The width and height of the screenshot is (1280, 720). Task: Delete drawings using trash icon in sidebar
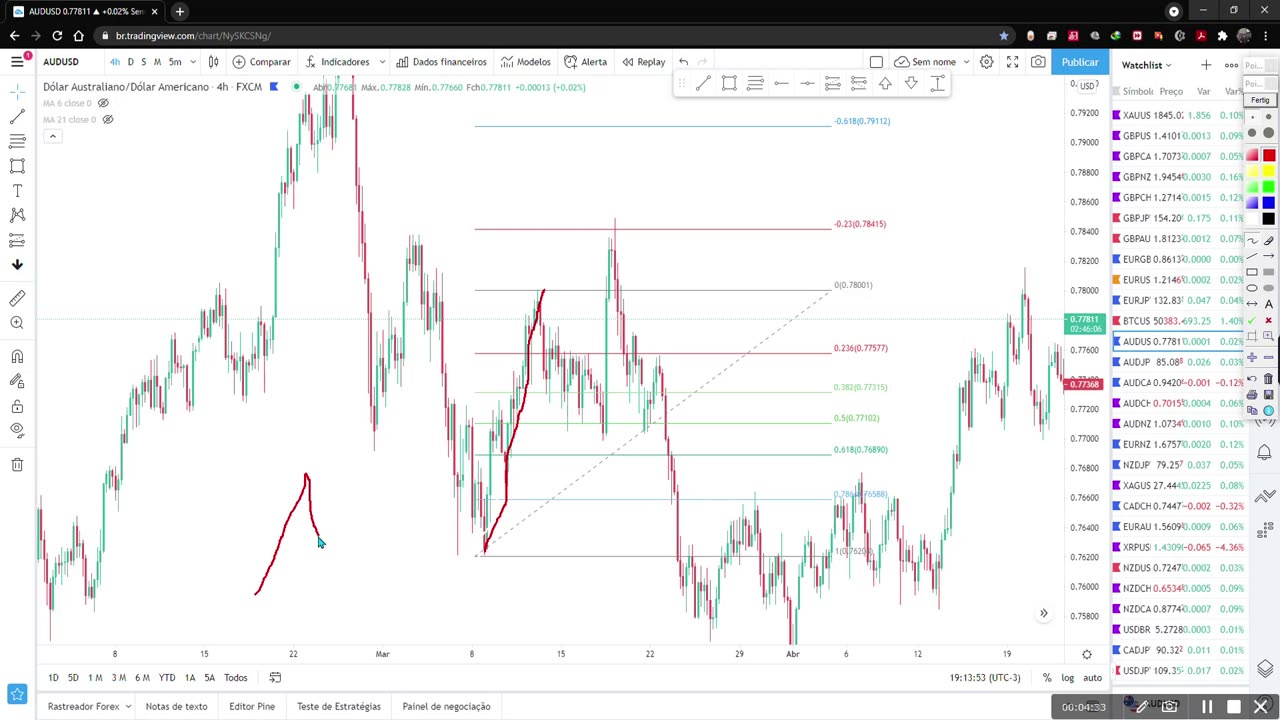[17, 465]
